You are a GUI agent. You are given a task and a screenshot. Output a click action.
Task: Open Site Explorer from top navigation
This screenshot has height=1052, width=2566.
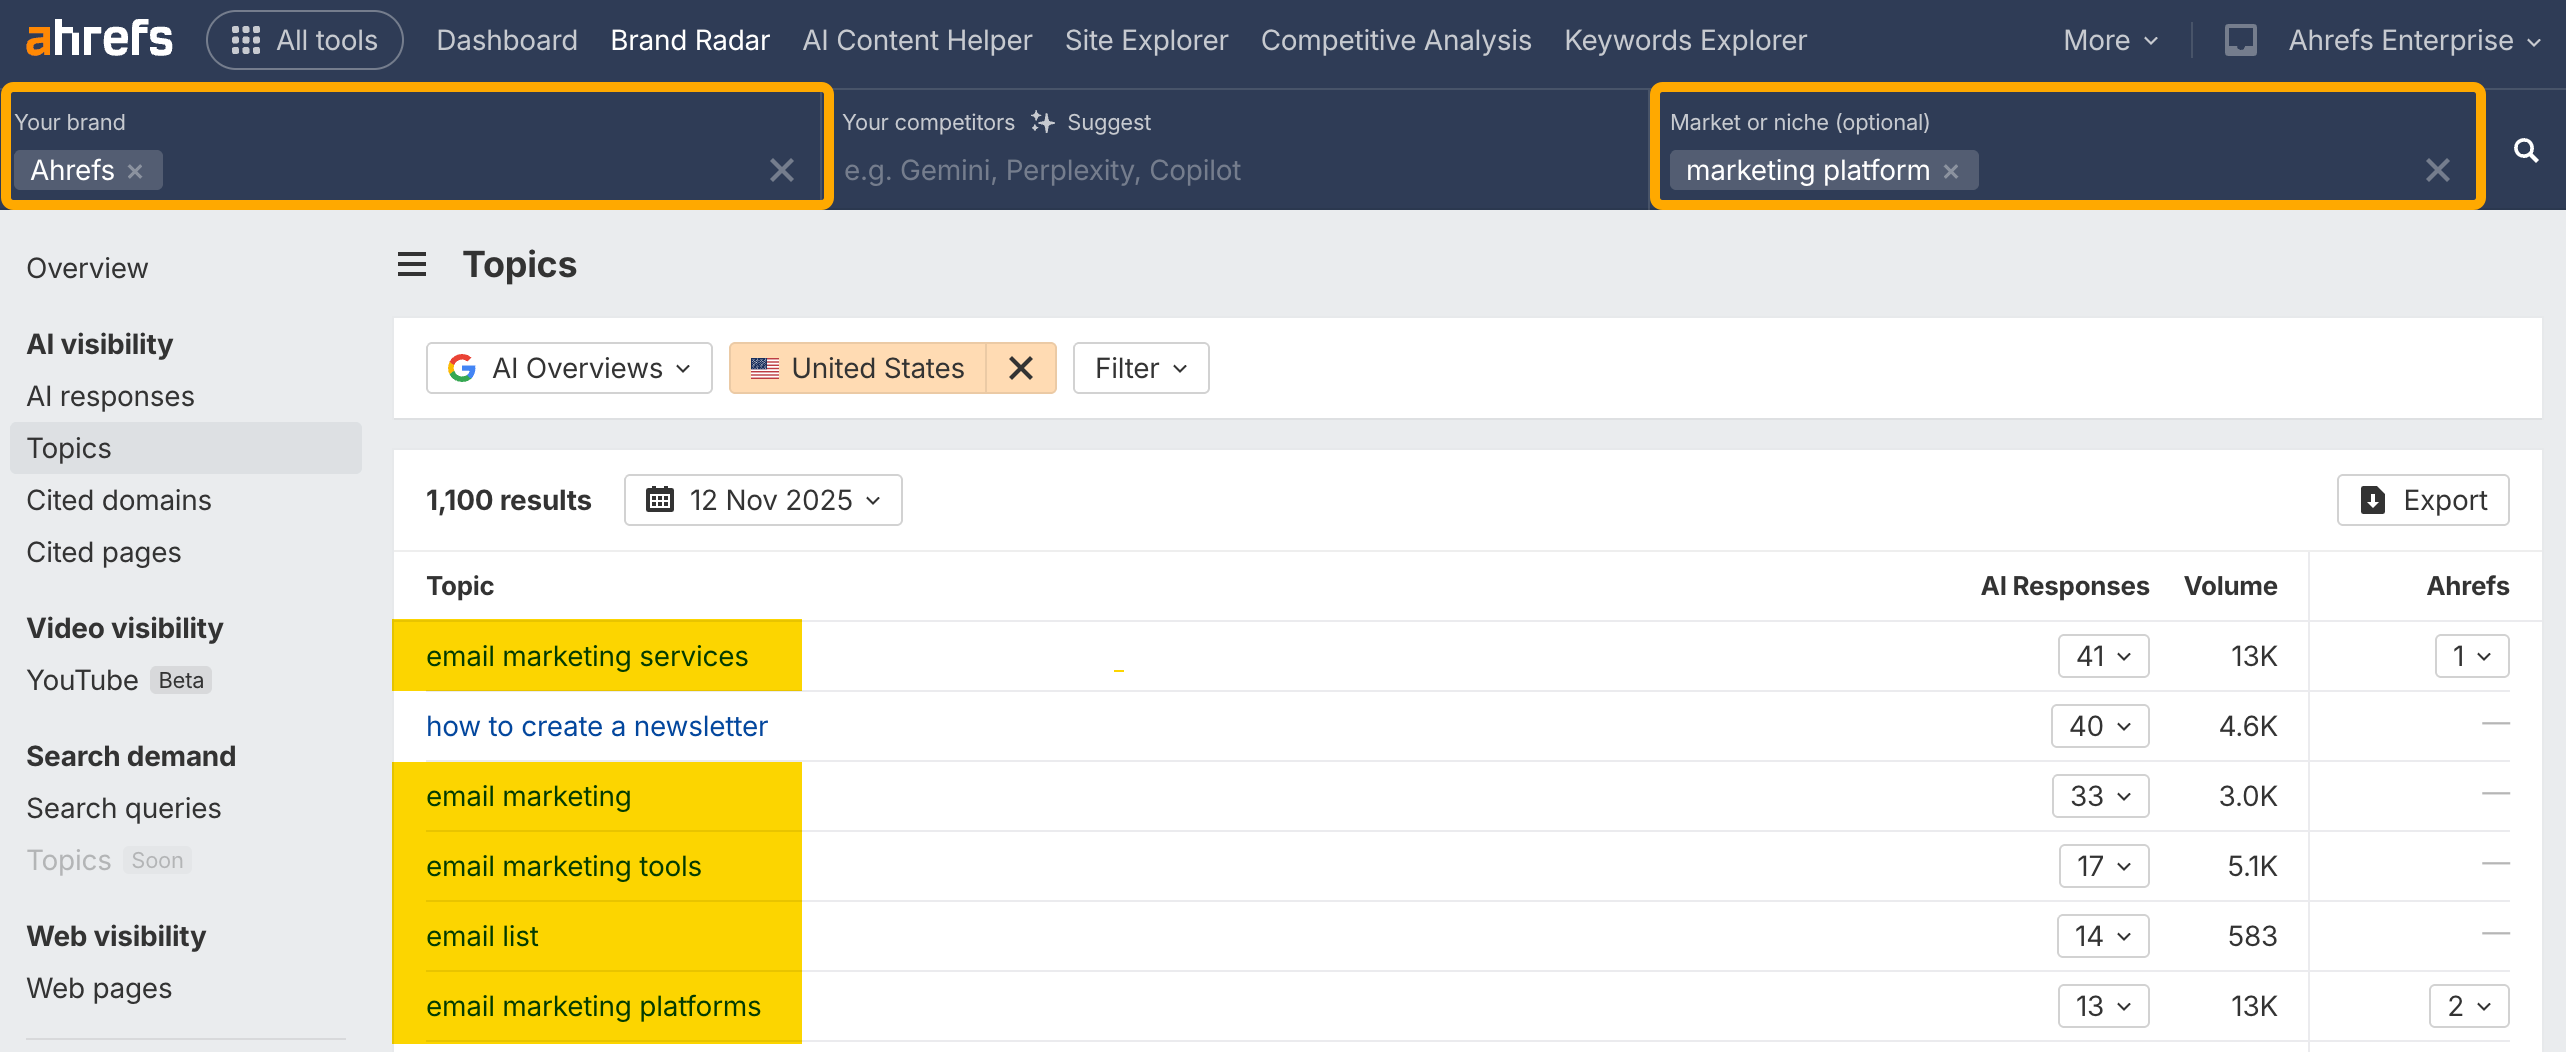[x=1146, y=40]
